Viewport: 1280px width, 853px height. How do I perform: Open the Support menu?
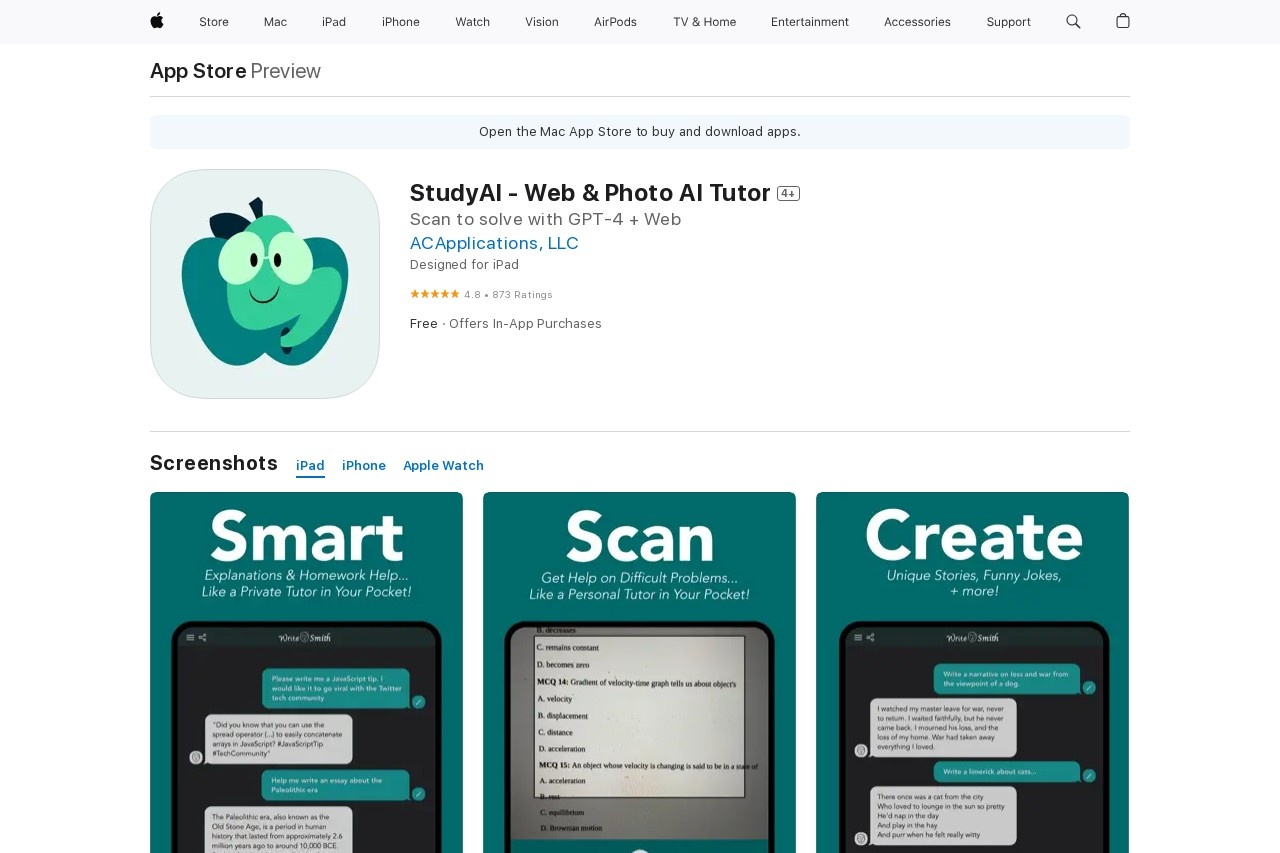(1008, 22)
